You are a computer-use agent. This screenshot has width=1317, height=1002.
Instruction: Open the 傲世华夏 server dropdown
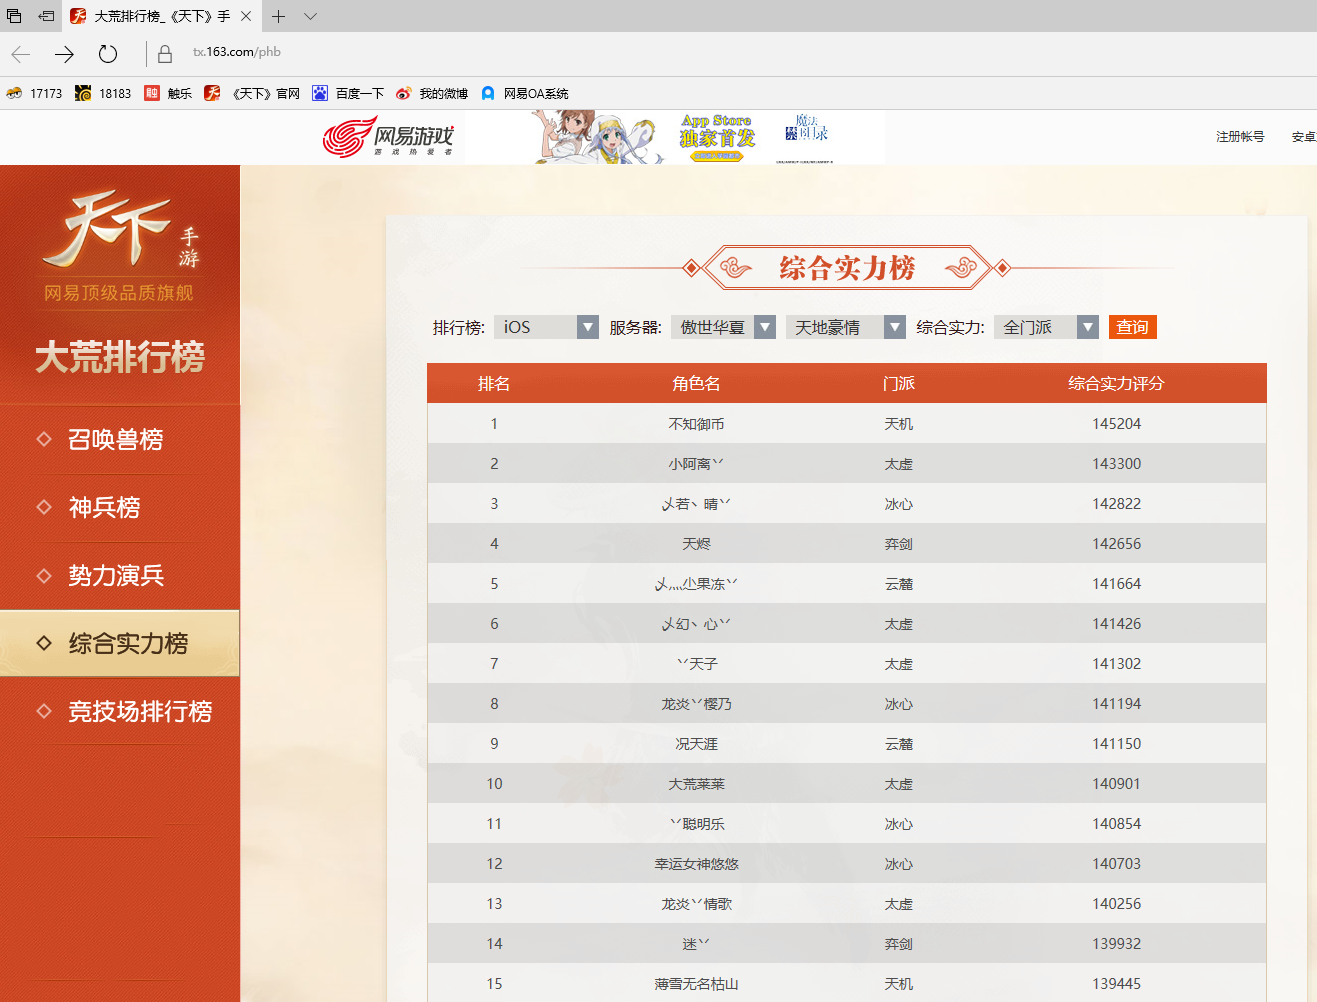pos(723,327)
